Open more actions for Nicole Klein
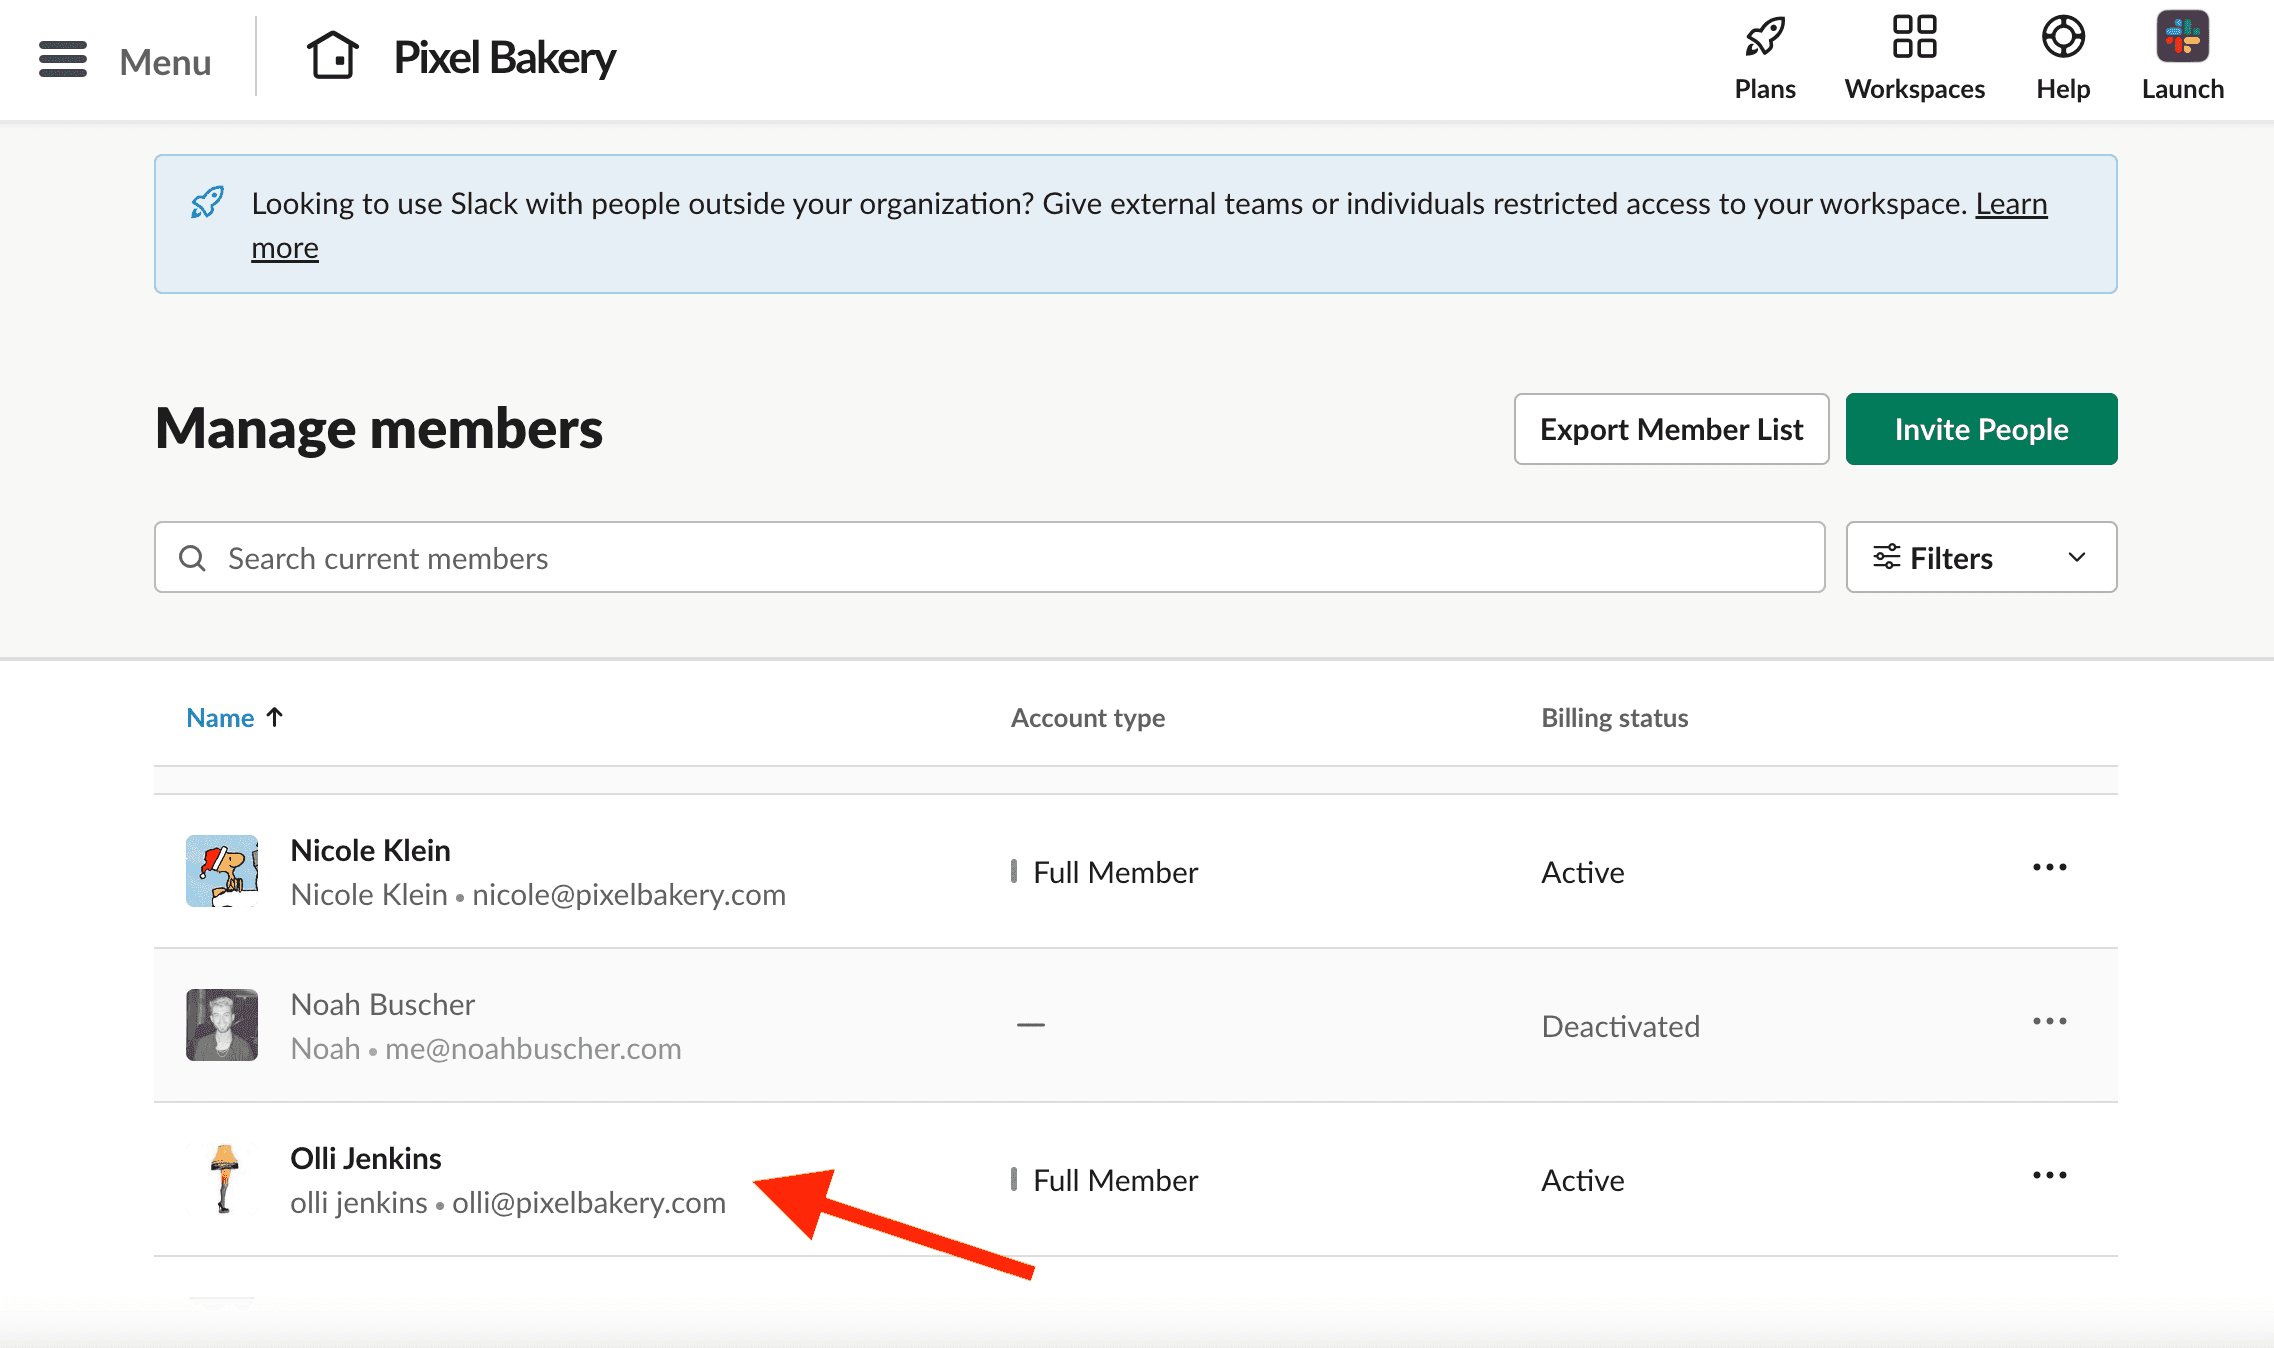This screenshot has width=2274, height=1348. coord(2049,868)
